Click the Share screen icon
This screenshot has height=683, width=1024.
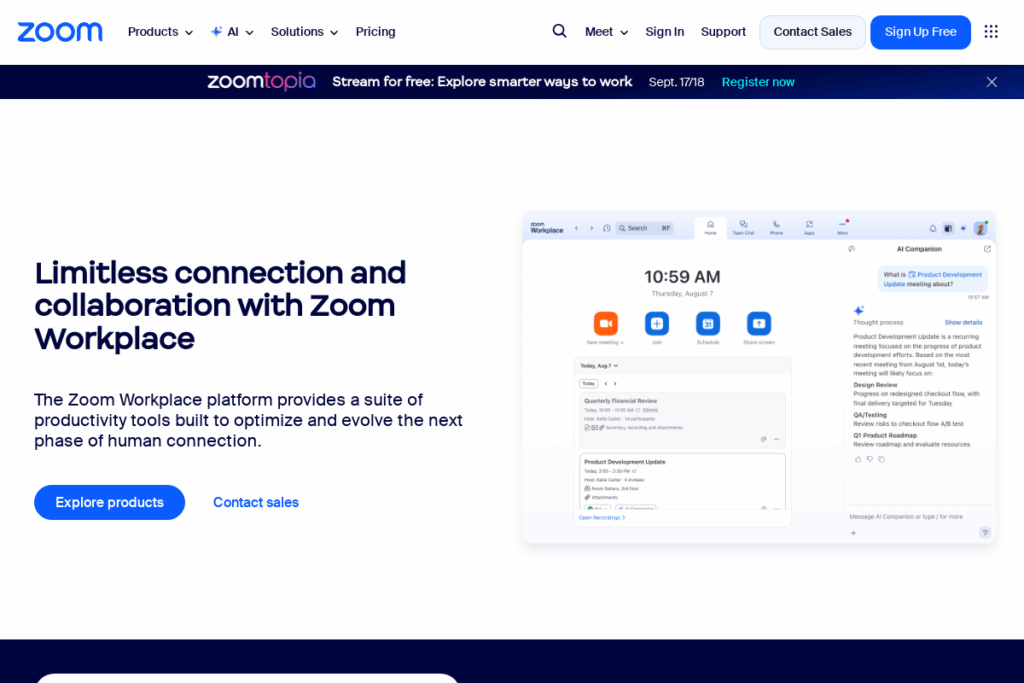(759, 323)
